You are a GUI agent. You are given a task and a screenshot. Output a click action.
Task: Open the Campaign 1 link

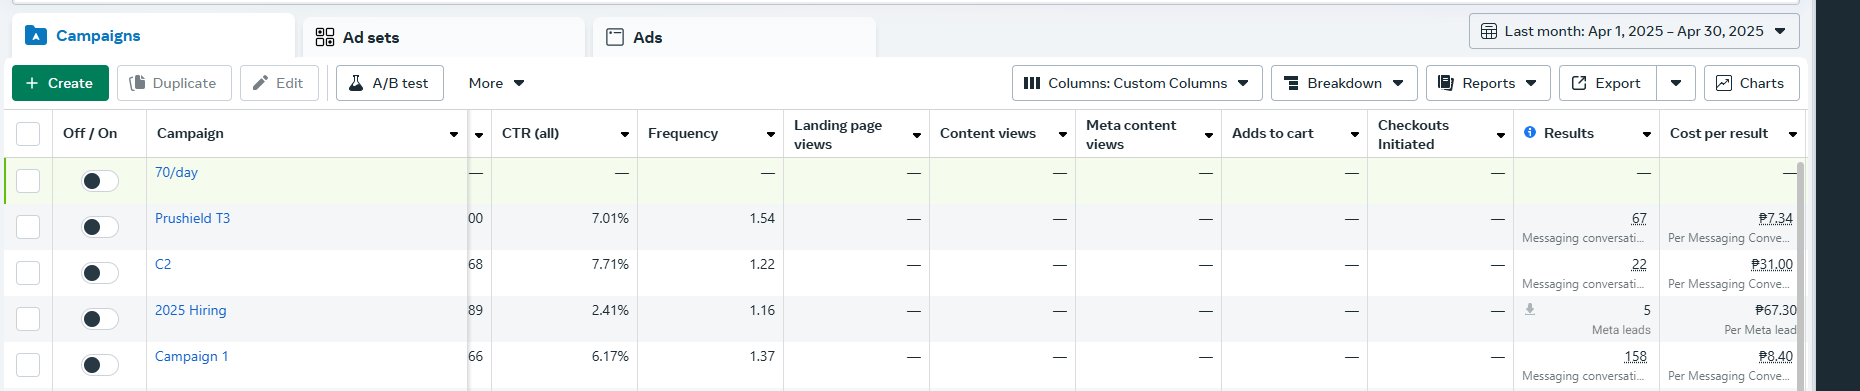pos(192,356)
